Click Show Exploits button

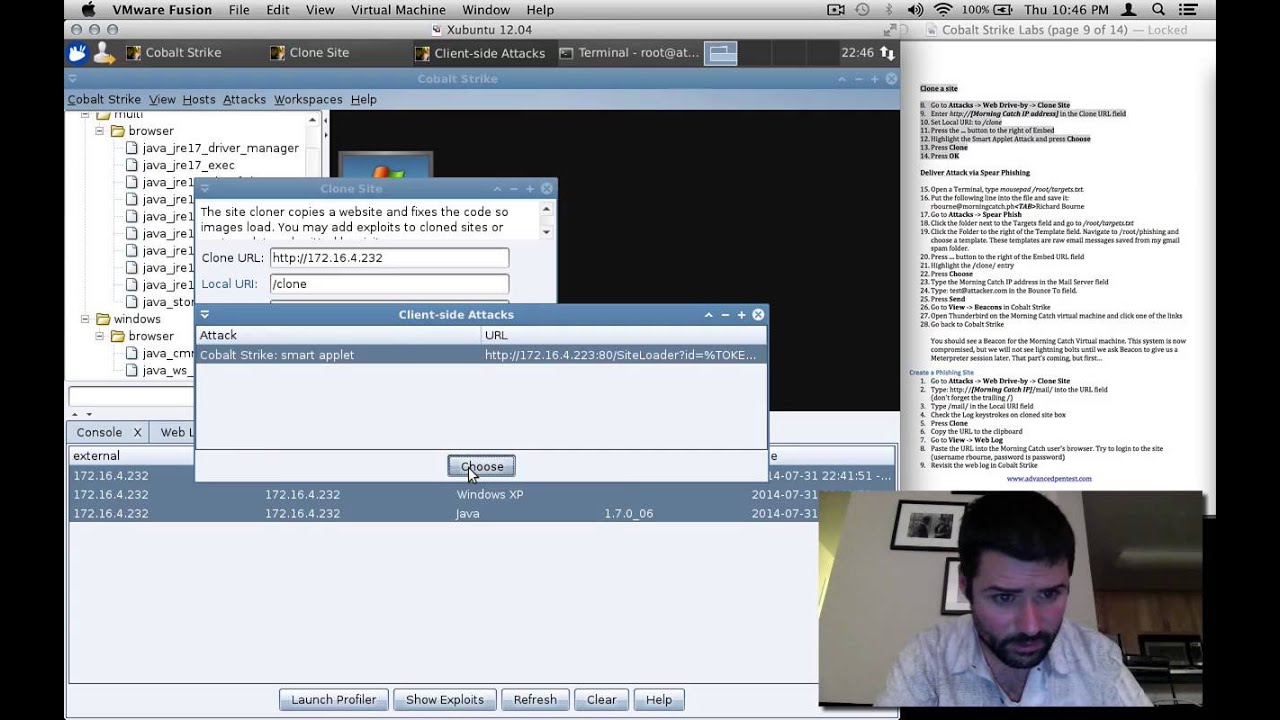click(444, 700)
